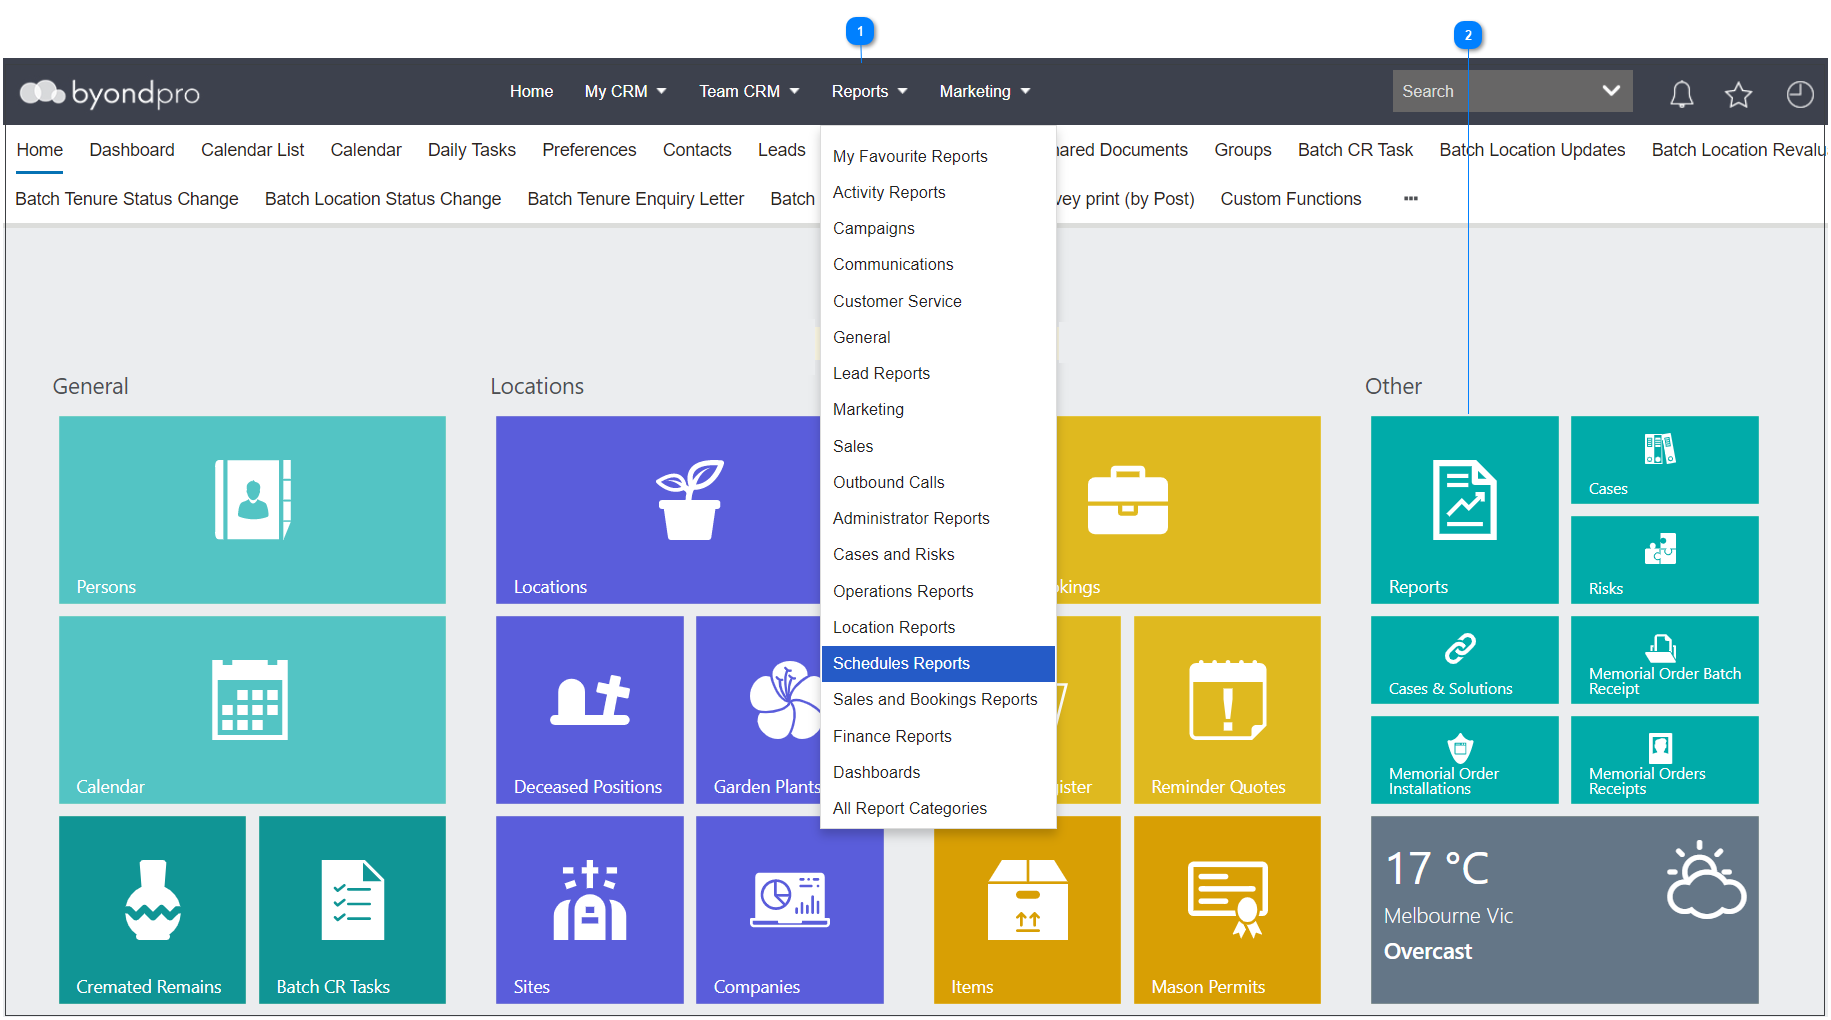
Task: Select Schedules Reports menu entry
Action: tap(938, 663)
